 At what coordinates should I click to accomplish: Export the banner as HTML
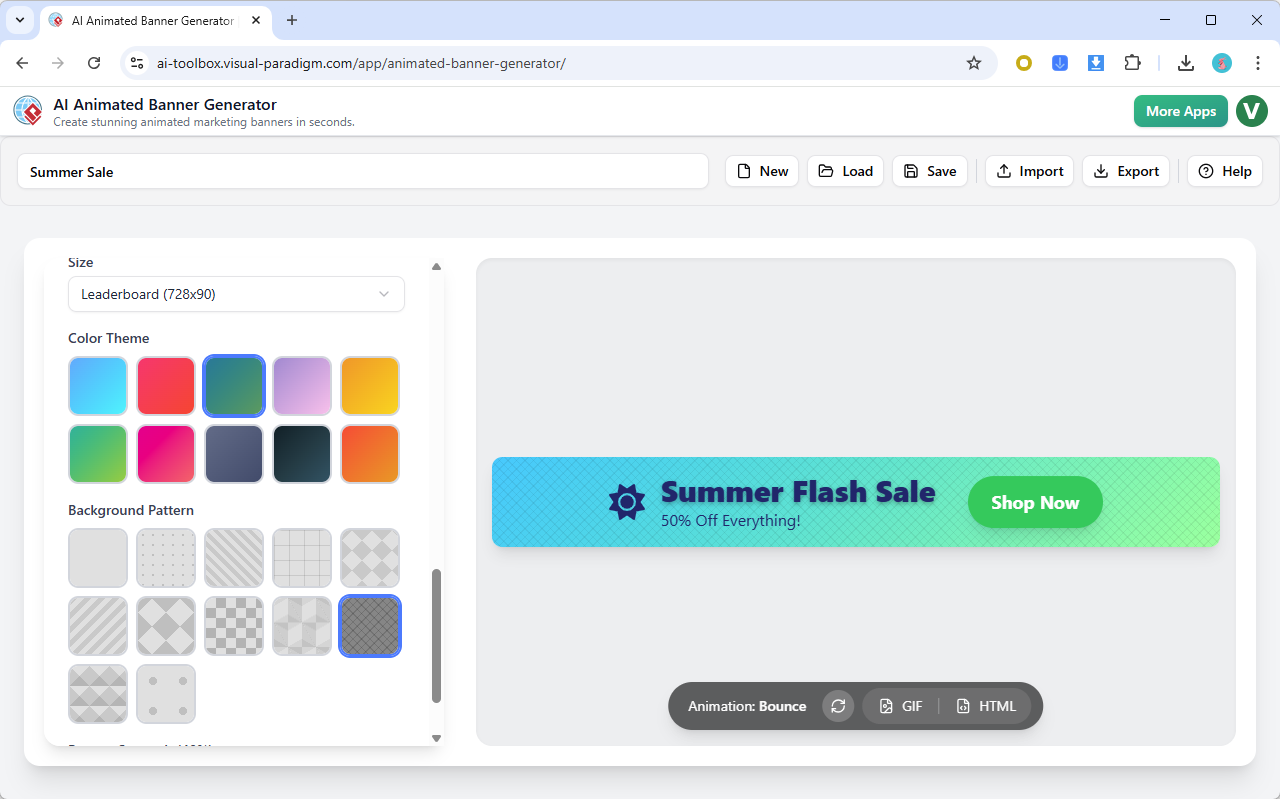(x=986, y=706)
